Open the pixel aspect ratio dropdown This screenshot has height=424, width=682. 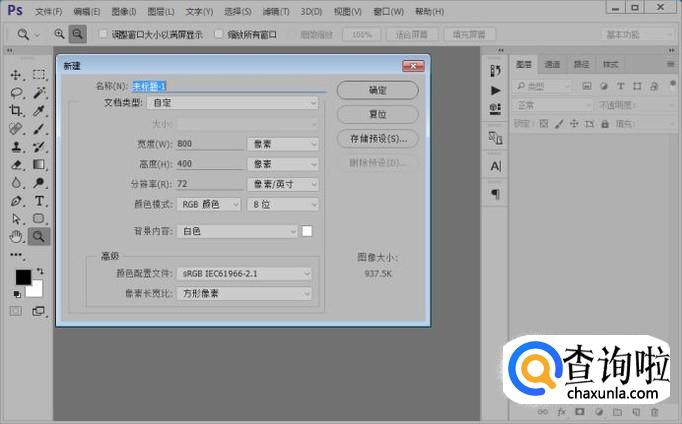pyautogui.click(x=244, y=294)
